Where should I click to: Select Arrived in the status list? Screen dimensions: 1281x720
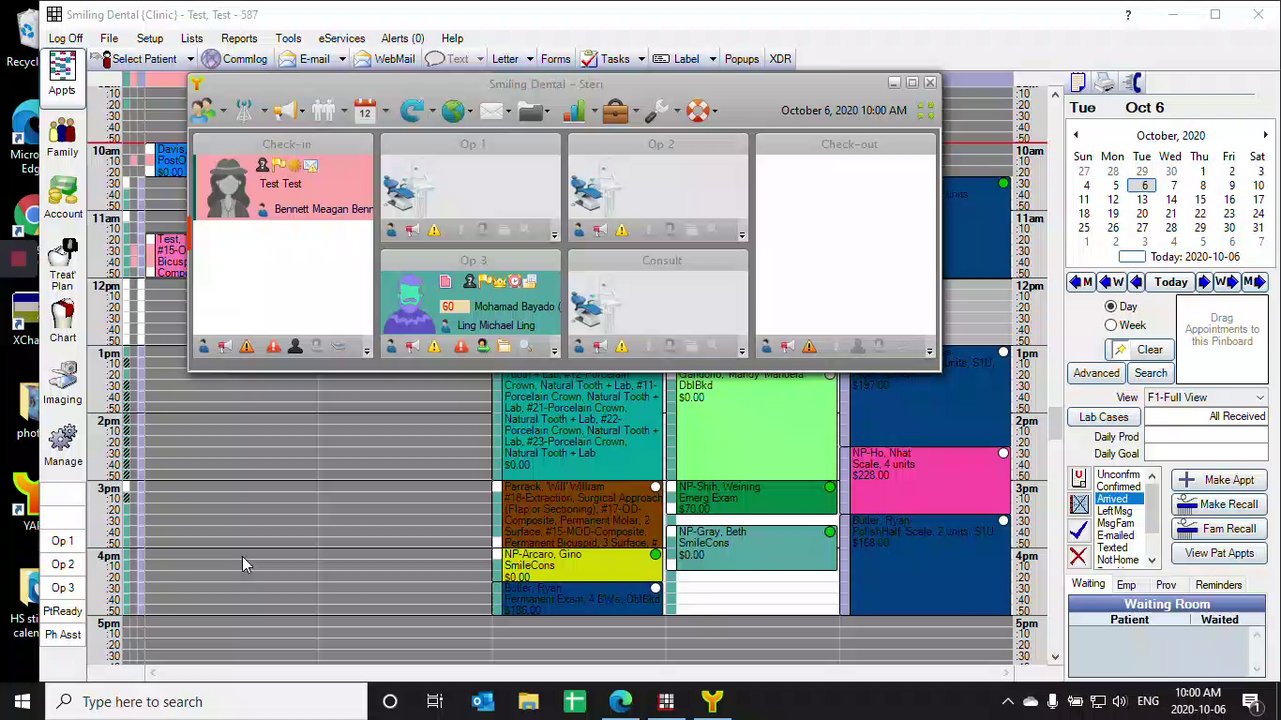(x=1118, y=499)
